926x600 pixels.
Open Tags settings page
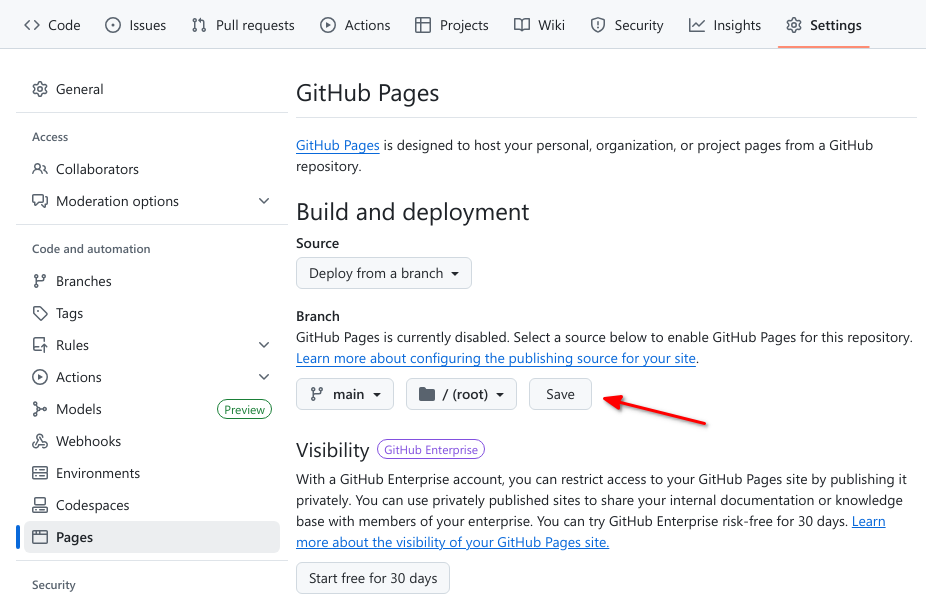152,313
